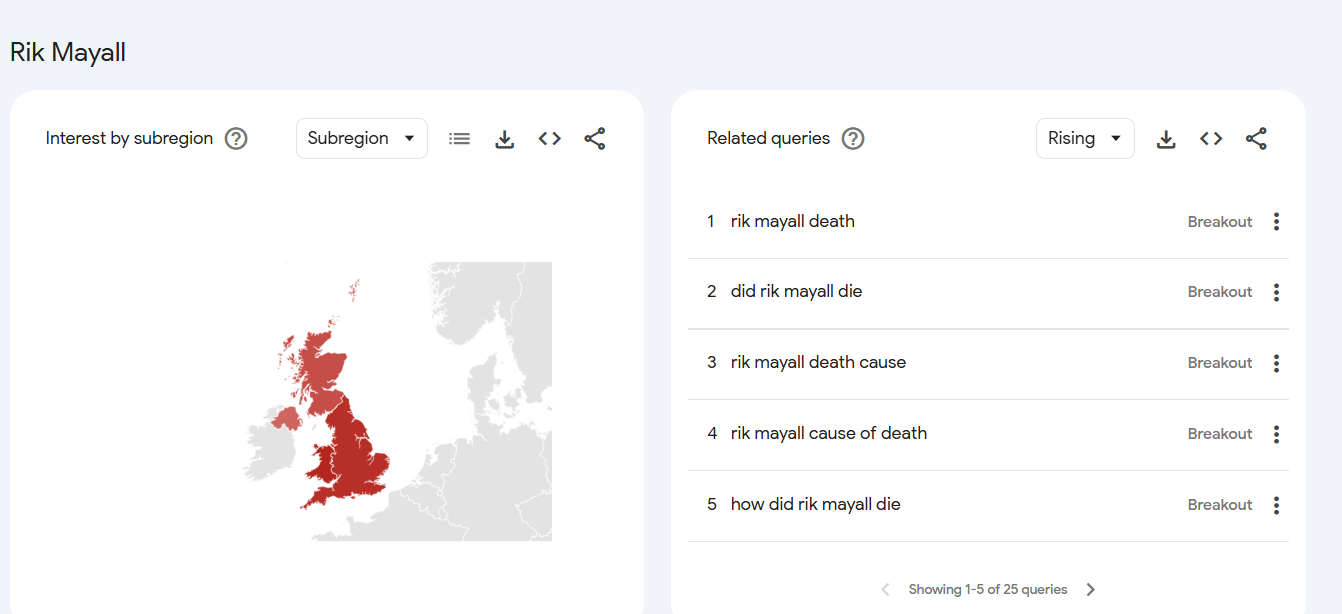Open more options for 'rik mayall cause of death'

click(x=1276, y=434)
